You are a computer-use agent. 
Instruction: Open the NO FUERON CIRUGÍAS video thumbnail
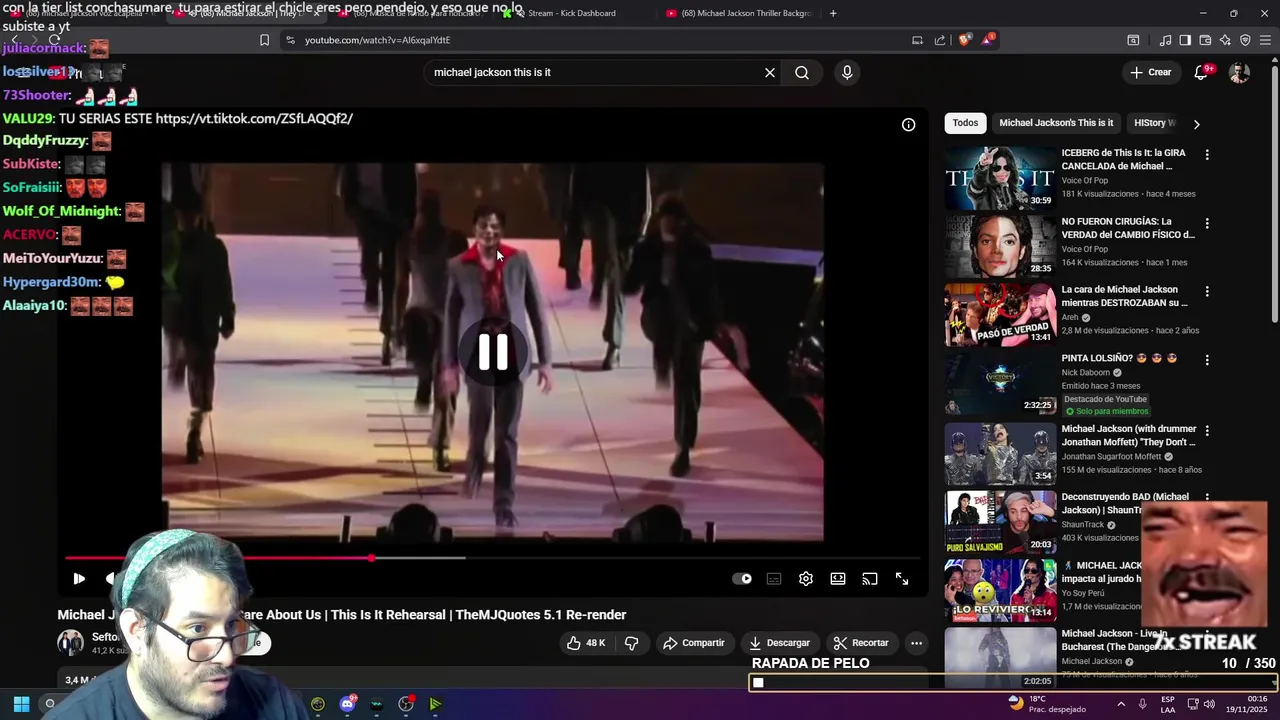tap(1000, 246)
